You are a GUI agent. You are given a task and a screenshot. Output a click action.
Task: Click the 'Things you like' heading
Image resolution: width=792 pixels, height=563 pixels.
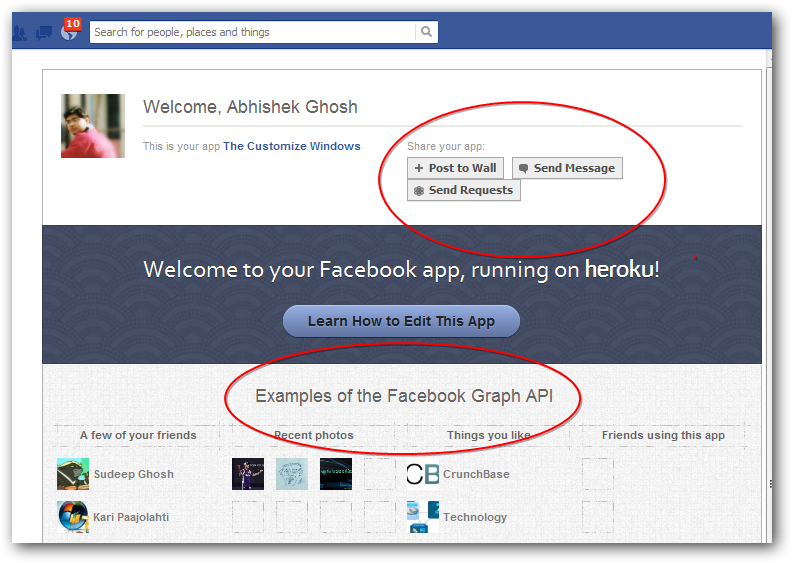[488, 435]
